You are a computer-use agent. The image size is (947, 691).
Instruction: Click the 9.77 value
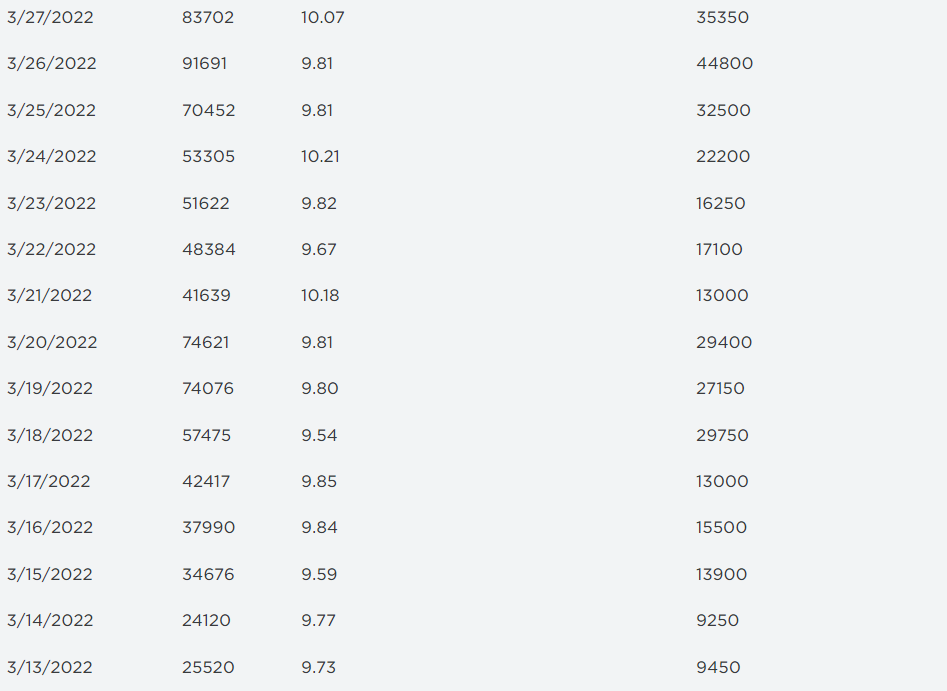click(318, 620)
